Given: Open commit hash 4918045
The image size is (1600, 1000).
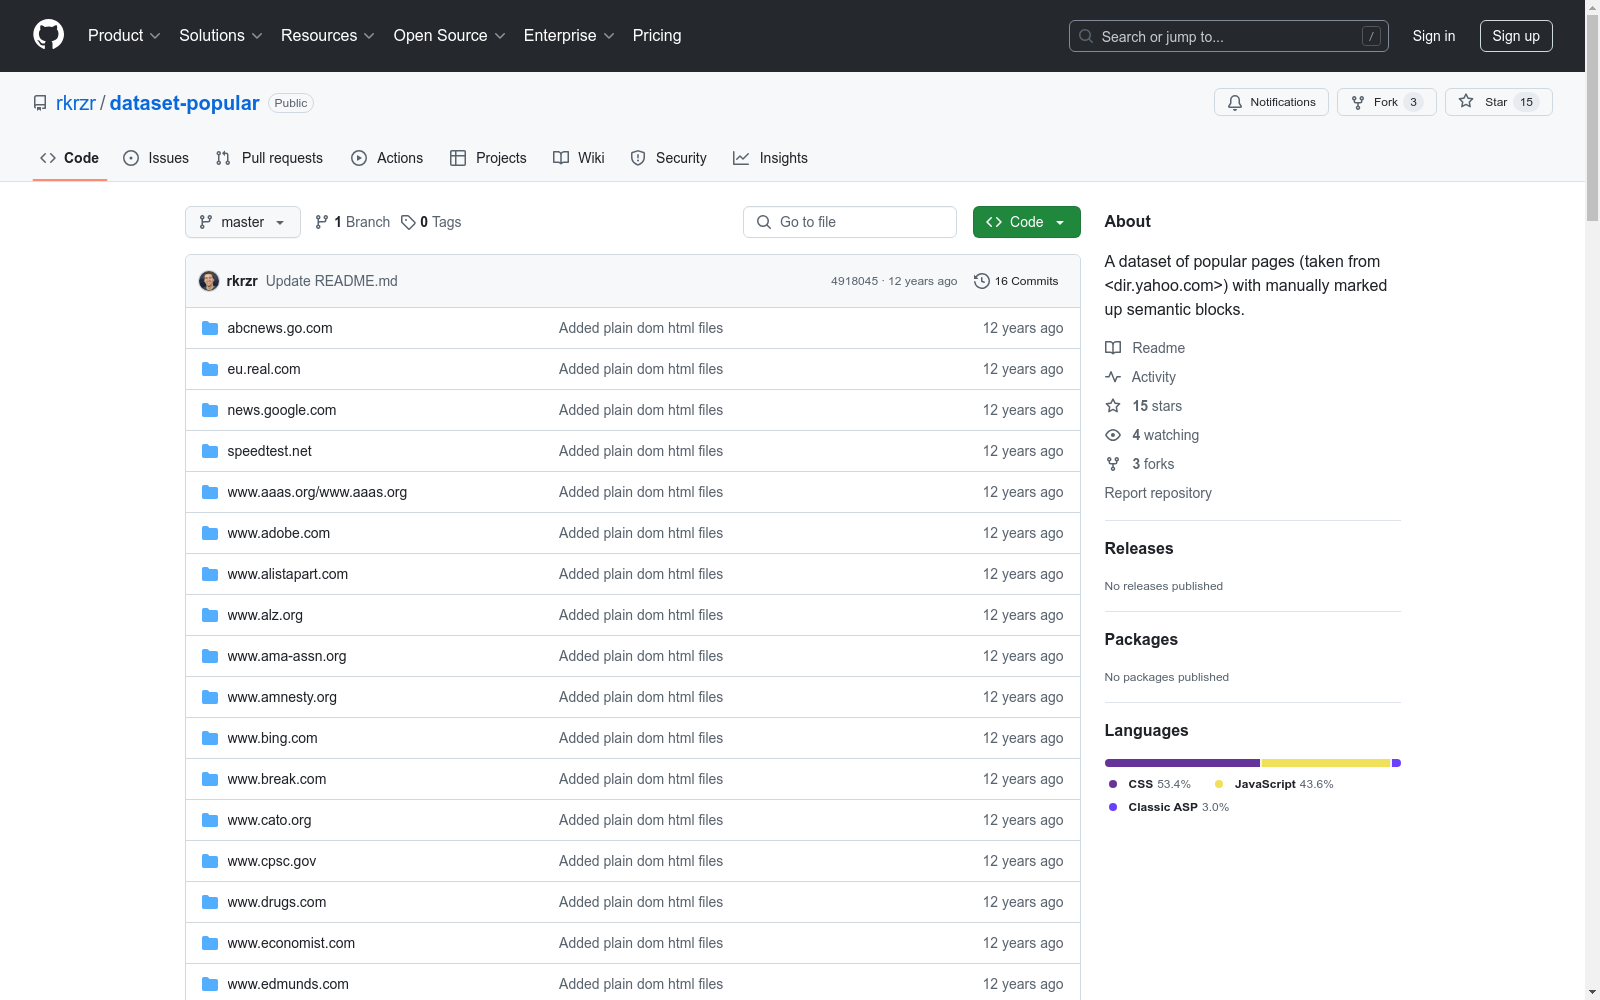Looking at the screenshot, I should pos(854,281).
